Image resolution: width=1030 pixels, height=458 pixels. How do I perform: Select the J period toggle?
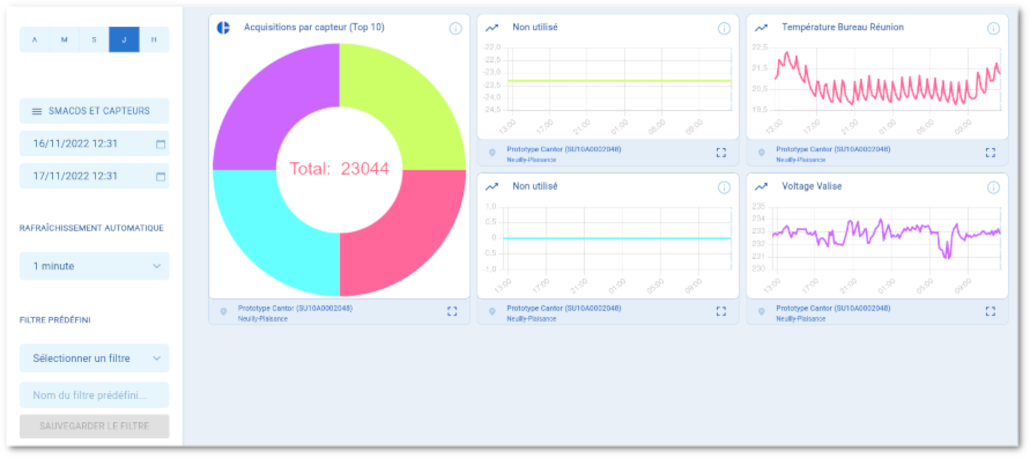coord(124,40)
